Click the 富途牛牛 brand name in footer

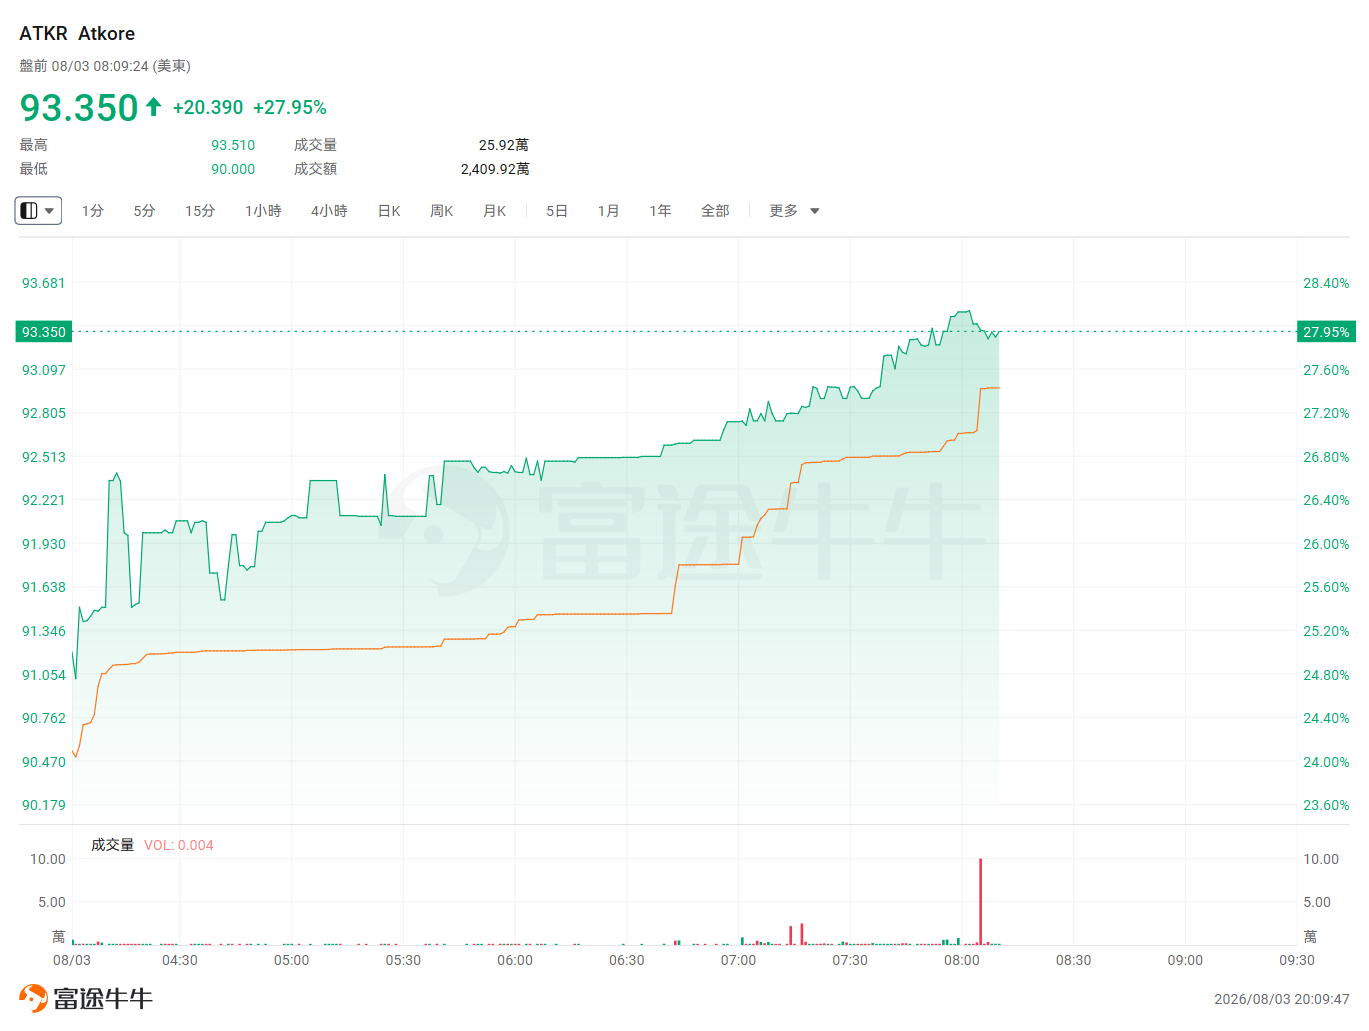click(103, 998)
